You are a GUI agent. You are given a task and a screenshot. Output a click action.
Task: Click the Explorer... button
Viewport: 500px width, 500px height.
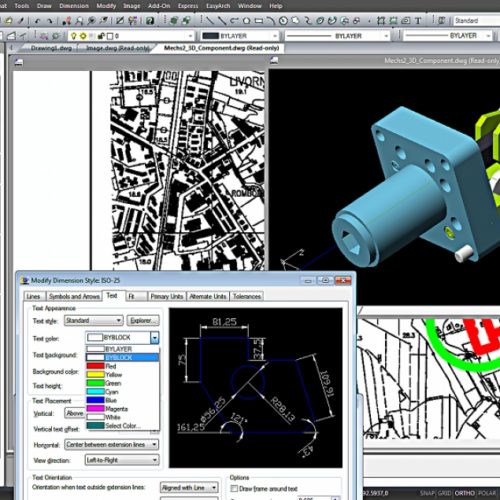tap(143, 320)
